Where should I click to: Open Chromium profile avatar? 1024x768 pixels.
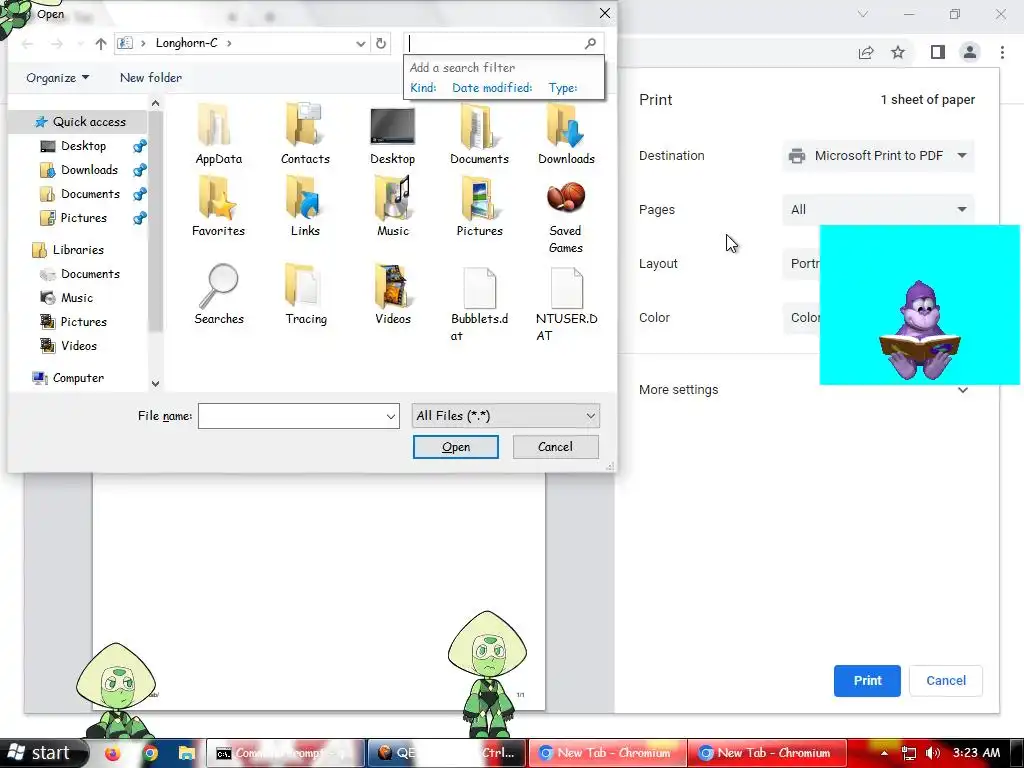point(970,52)
